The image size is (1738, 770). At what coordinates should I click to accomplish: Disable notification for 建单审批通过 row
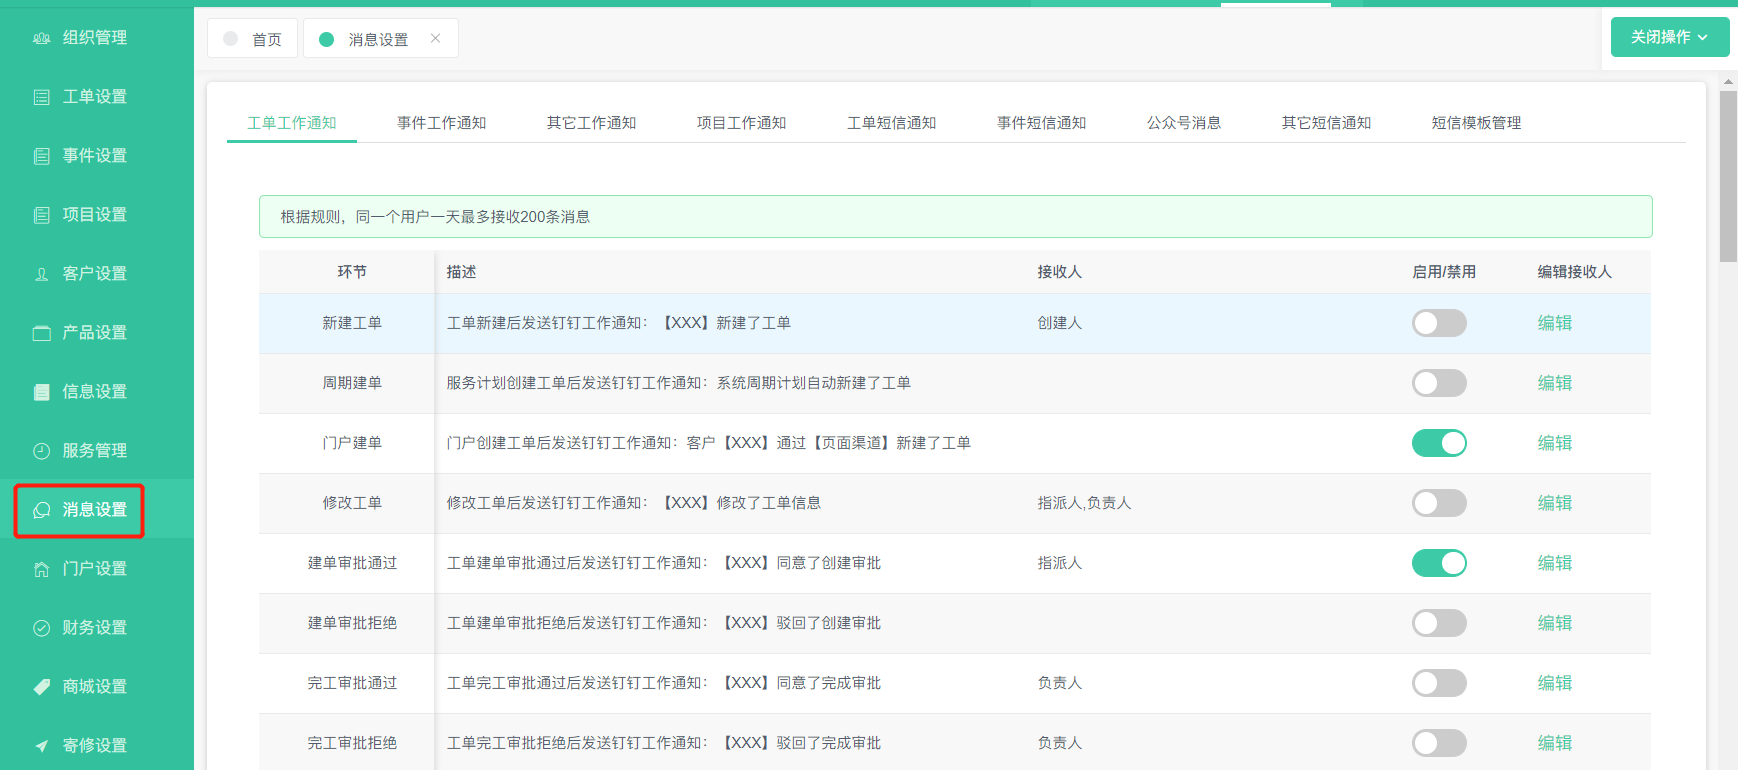(x=1439, y=563)
